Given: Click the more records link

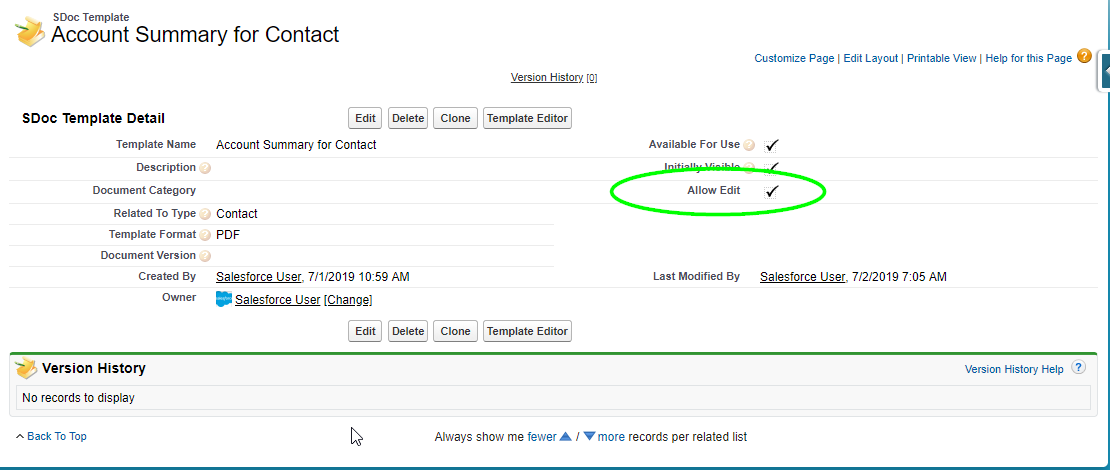Looking at the screenshot, I should tap(611, 437).
